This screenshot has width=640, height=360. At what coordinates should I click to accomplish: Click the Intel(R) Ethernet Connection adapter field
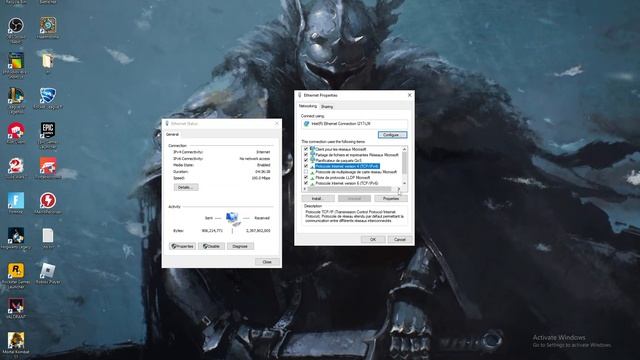point(354,123)
